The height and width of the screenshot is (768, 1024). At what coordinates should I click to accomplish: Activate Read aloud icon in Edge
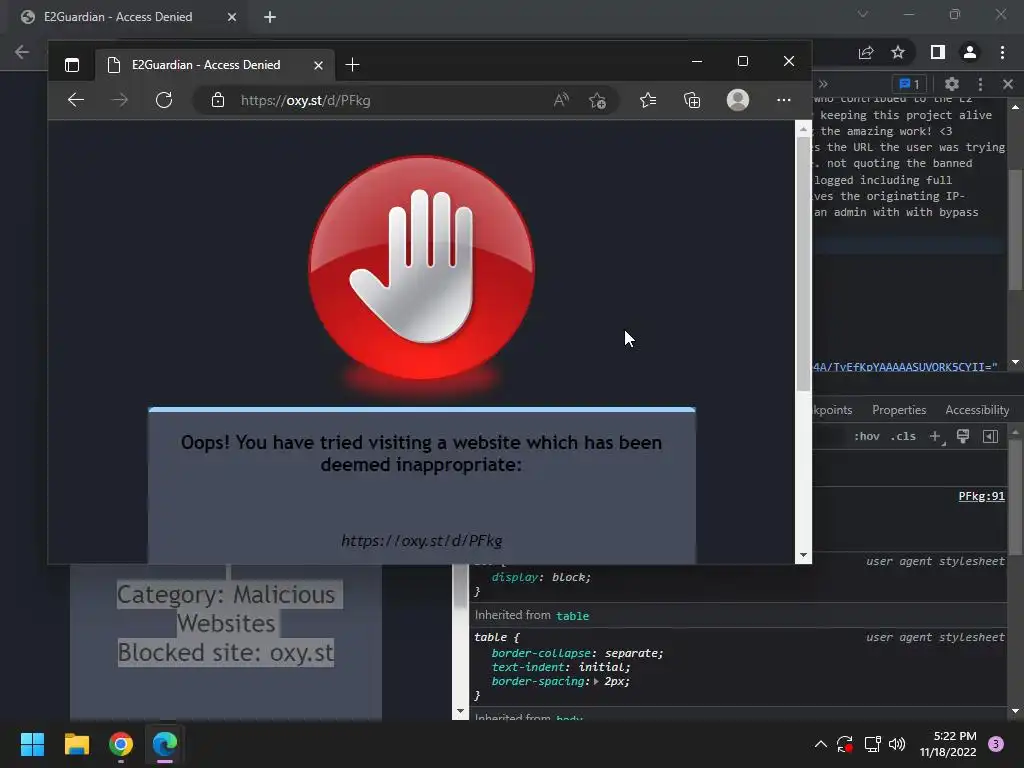click(561, 100)
